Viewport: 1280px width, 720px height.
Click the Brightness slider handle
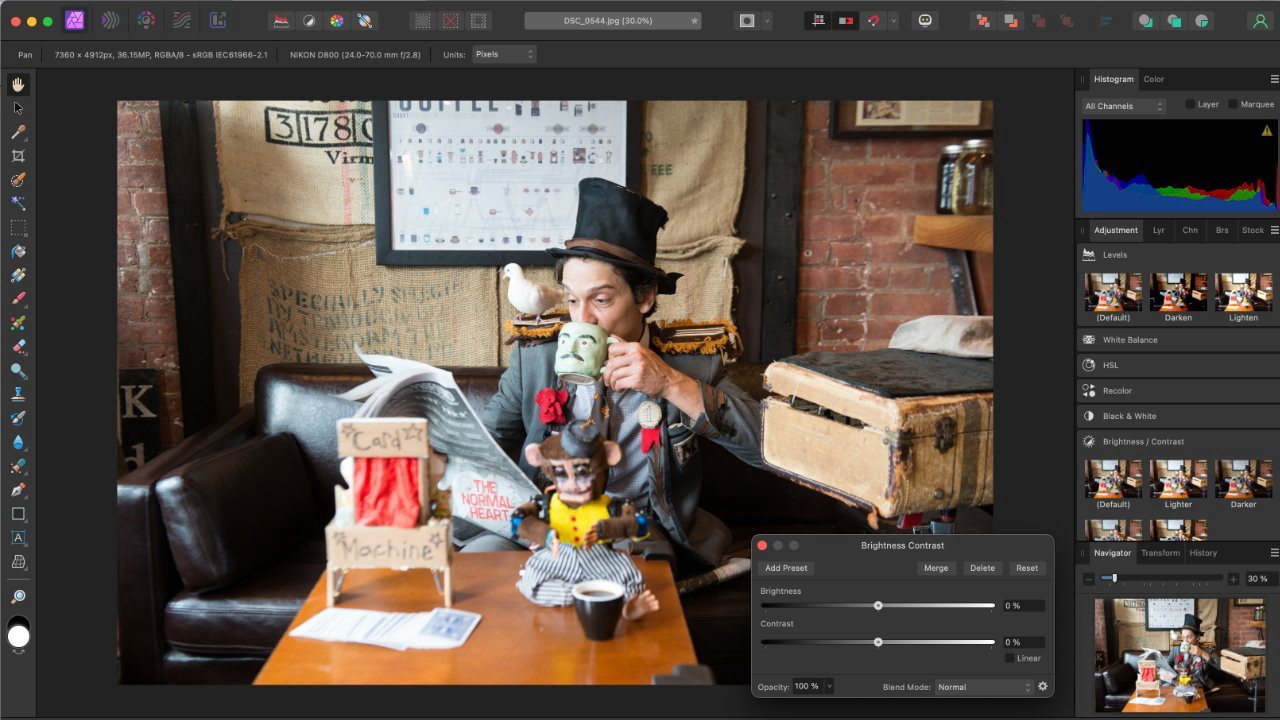(x=878, y=605)
